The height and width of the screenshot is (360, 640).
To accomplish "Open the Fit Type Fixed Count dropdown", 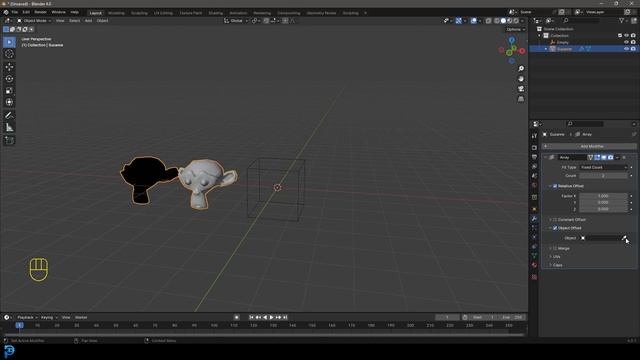I will [603, 167].
